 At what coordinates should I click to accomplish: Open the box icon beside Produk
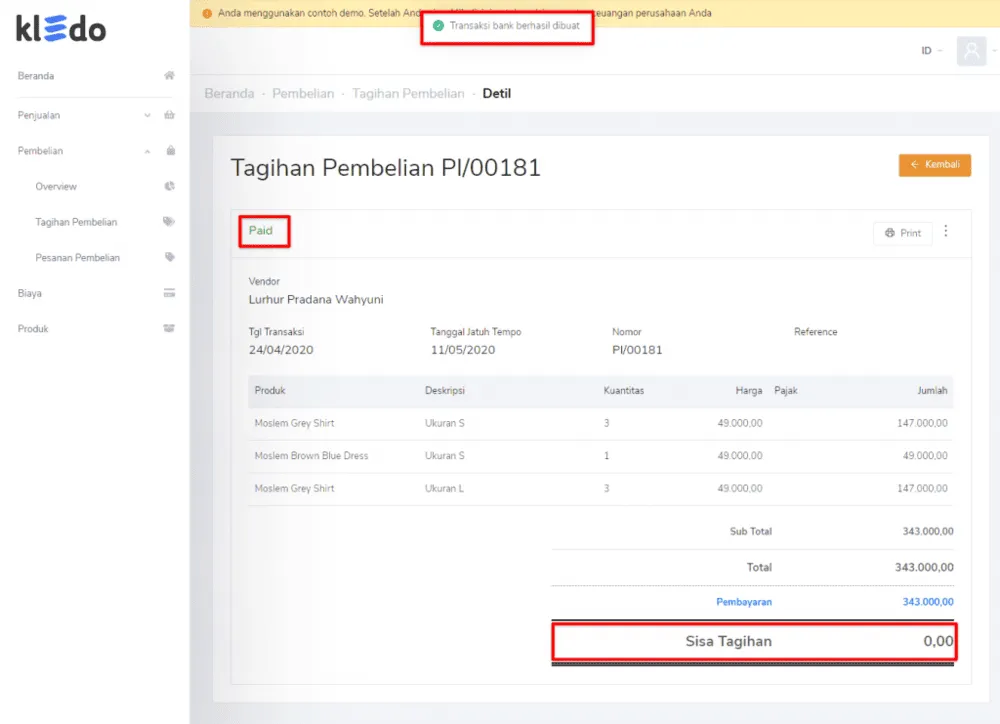pos(169,328)
